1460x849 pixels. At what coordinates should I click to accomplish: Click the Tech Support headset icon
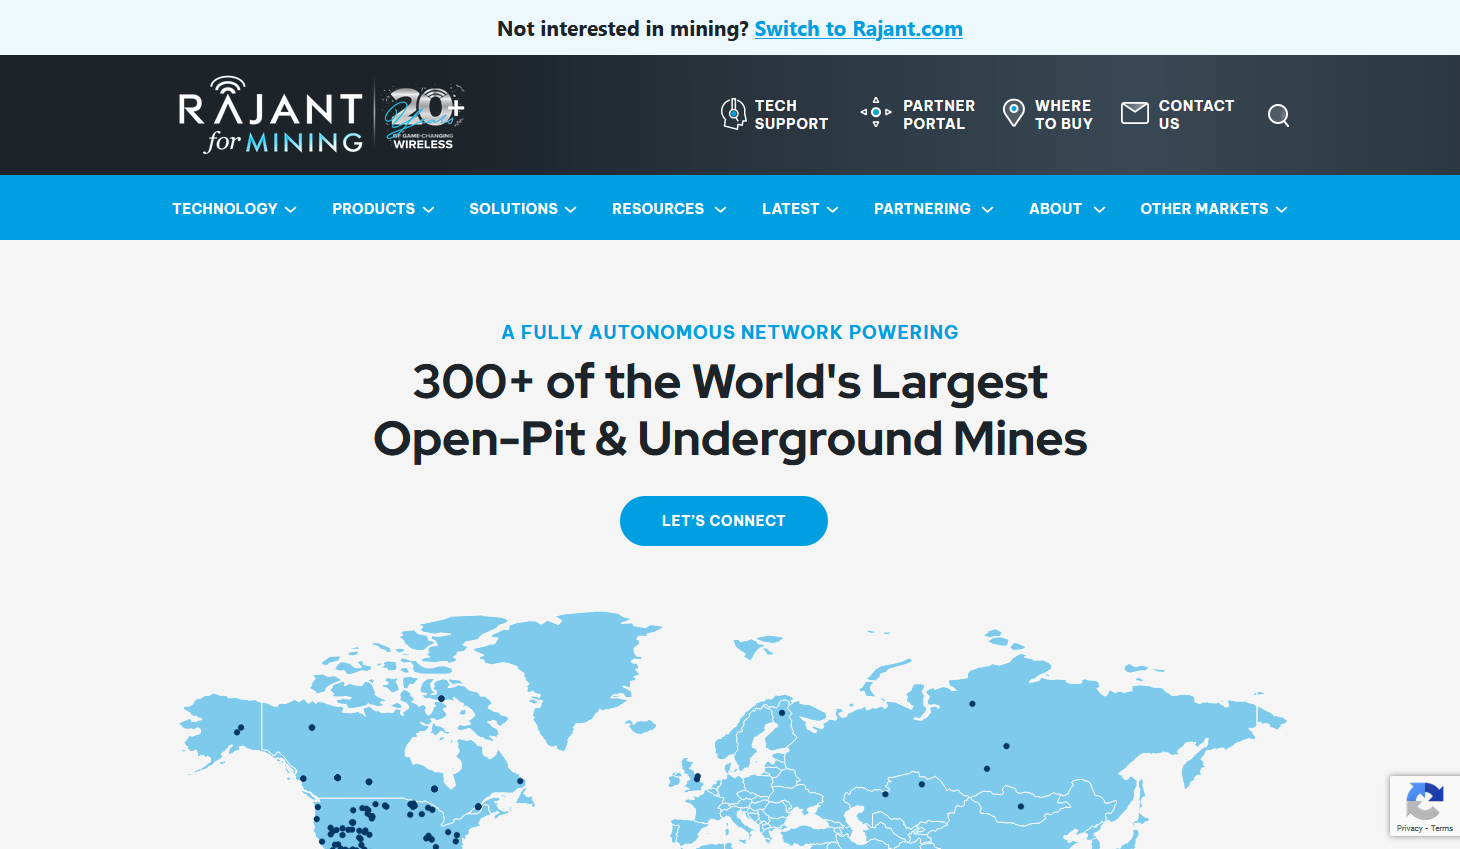[x=734, y=114]
